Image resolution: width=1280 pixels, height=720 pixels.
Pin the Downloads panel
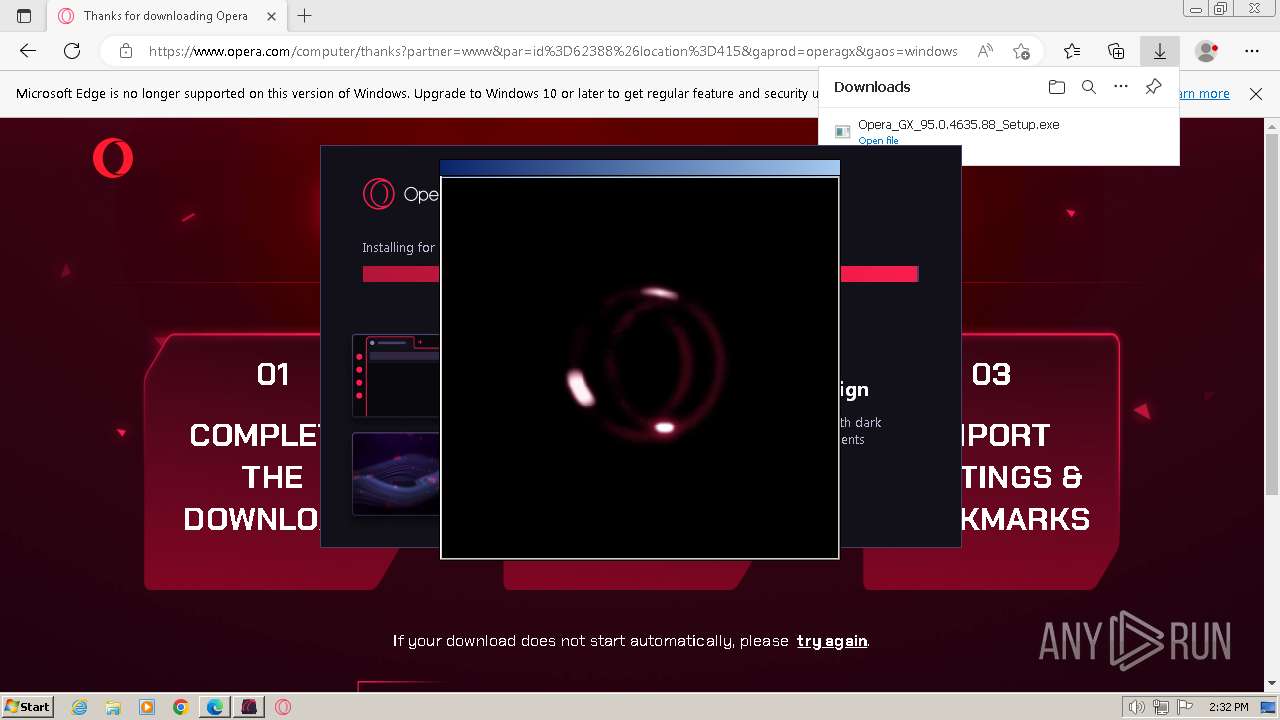coord(1153,87)
